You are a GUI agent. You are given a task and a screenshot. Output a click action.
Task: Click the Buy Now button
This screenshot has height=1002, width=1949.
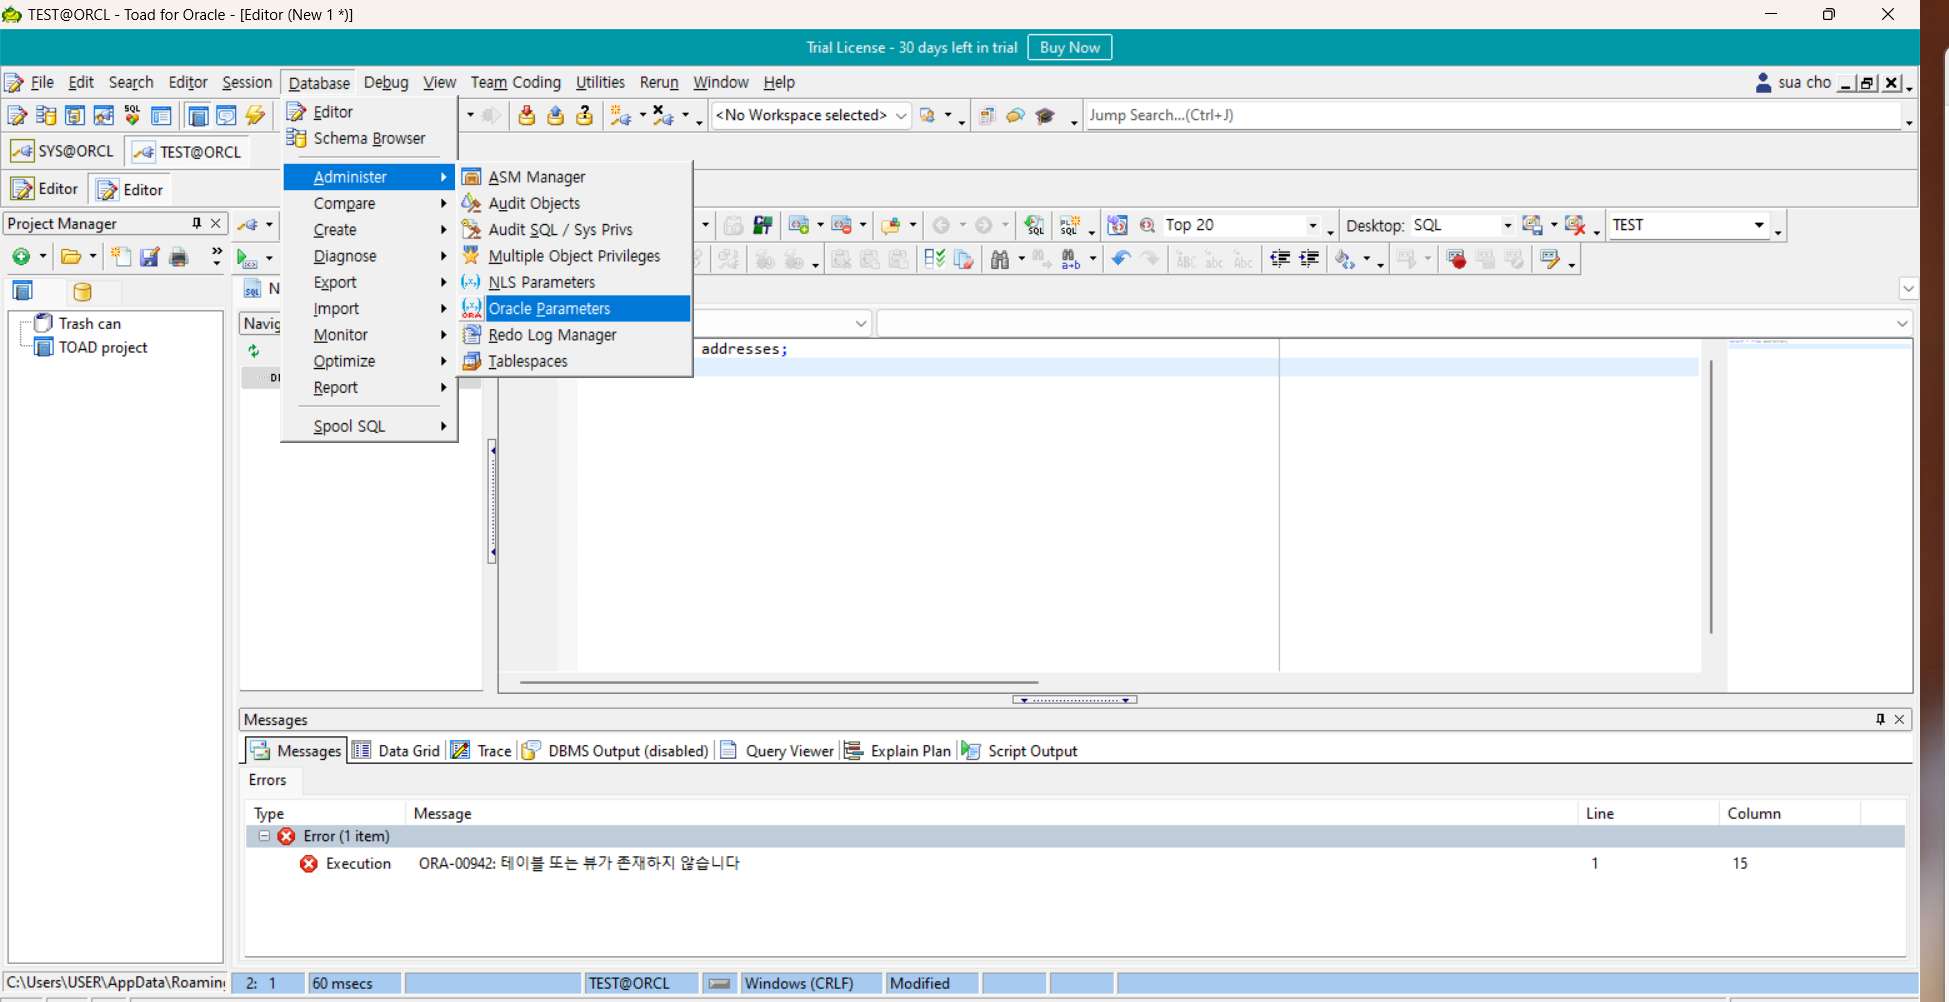(x=1069, y=47)
